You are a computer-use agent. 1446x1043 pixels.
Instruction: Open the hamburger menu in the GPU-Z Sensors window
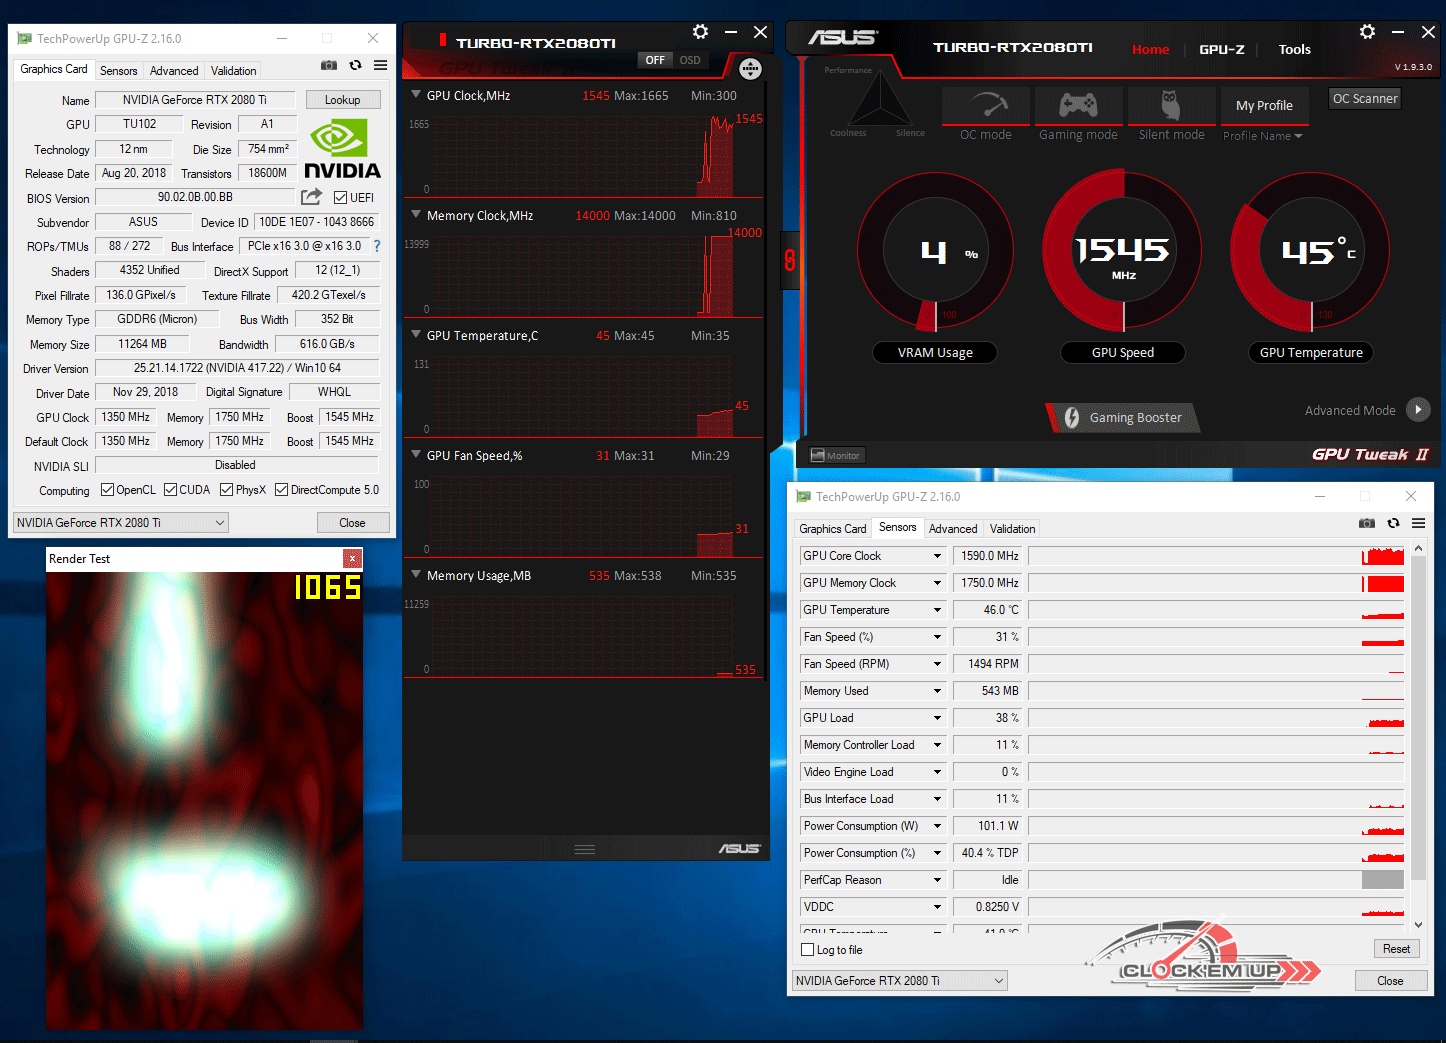click(x=1418, y=523)
